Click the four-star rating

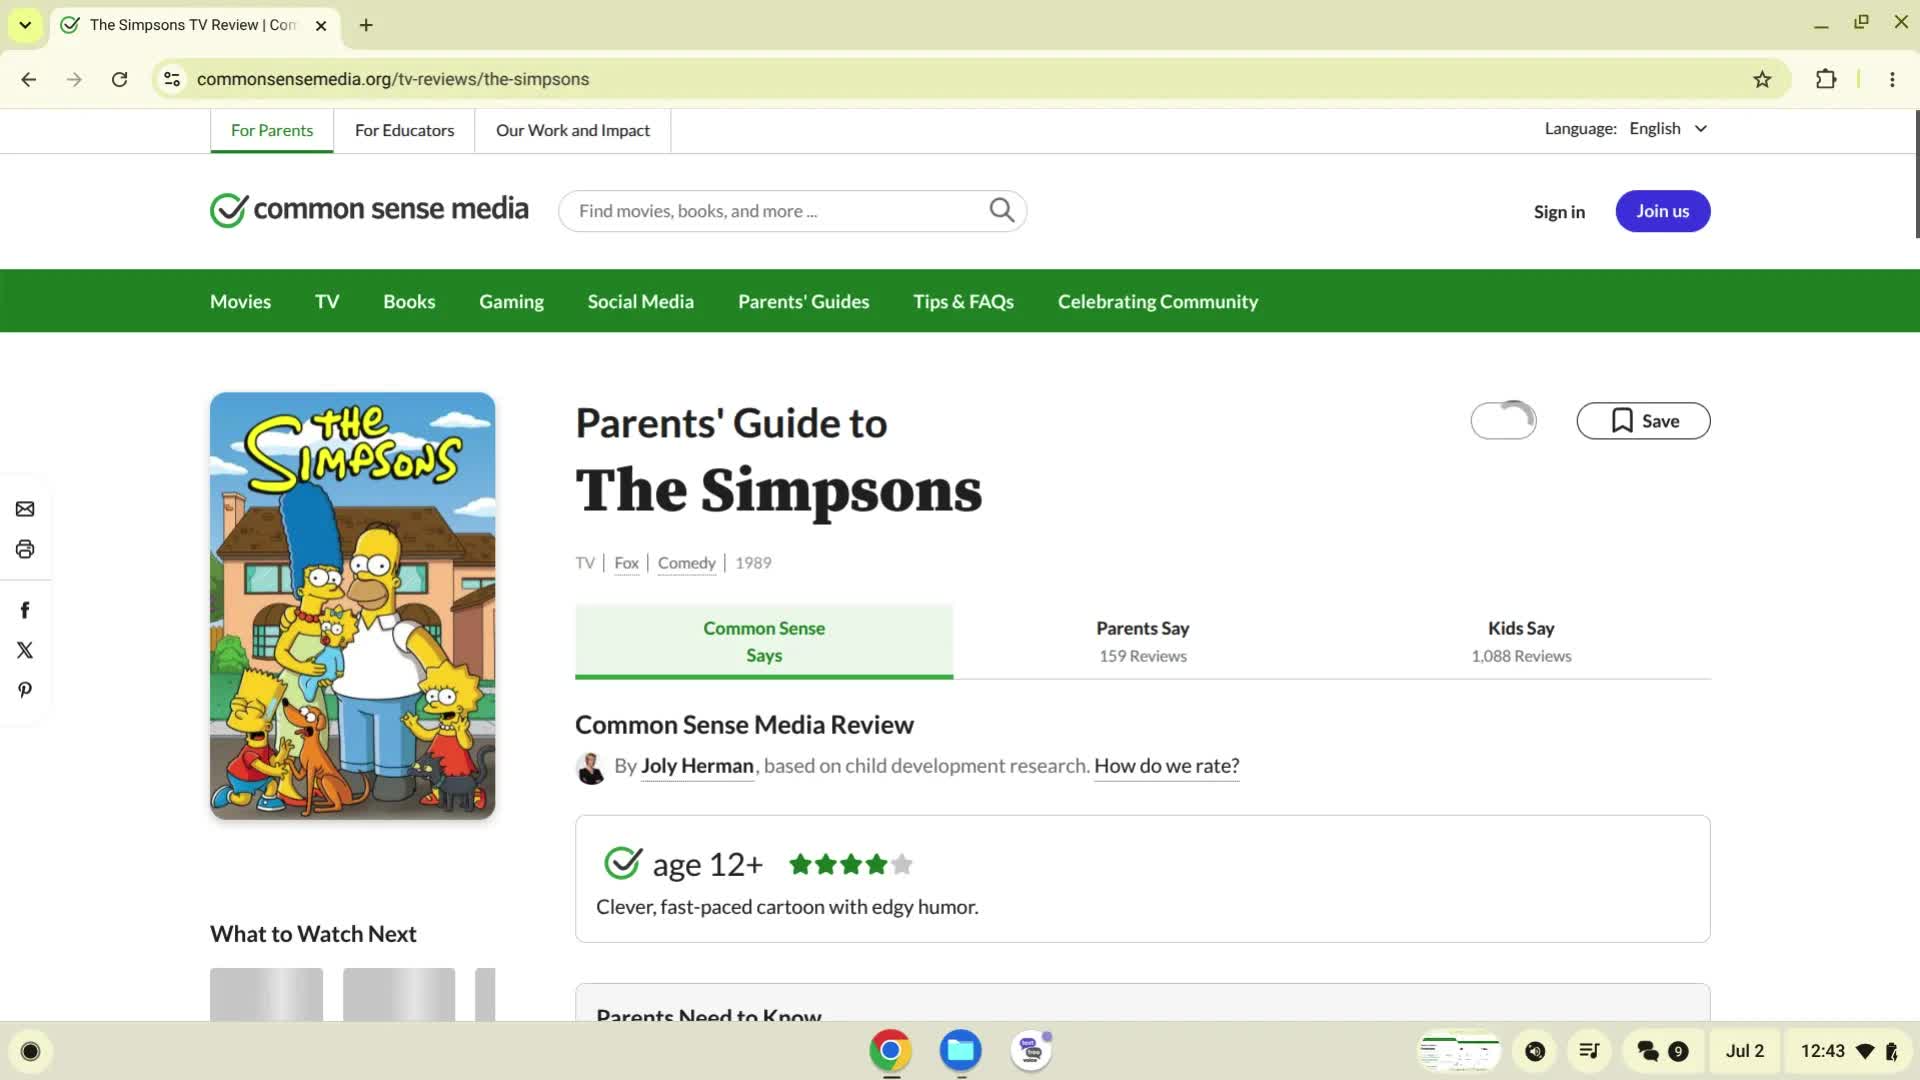point(850,864)
